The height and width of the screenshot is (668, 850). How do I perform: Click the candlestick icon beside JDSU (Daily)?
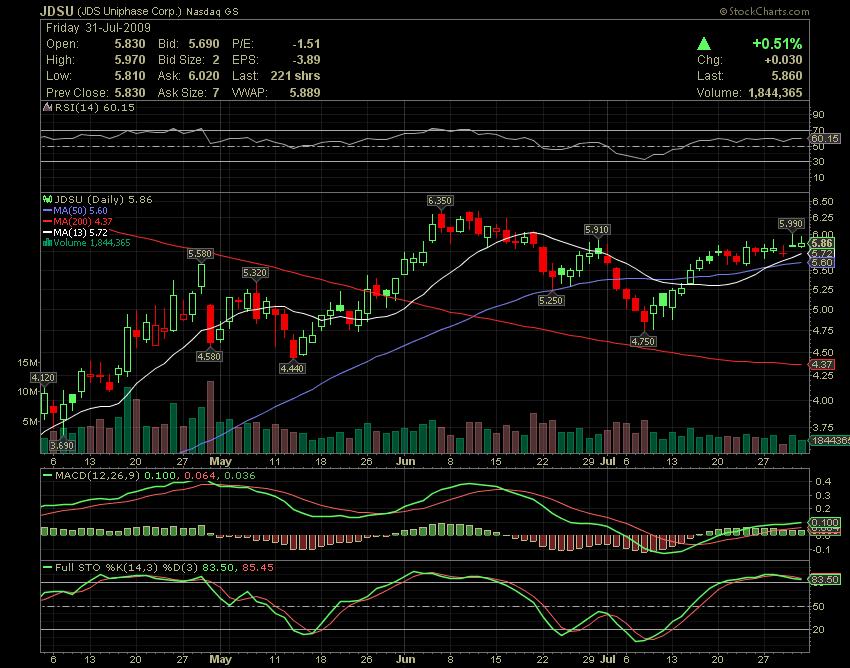pos(47,200)
